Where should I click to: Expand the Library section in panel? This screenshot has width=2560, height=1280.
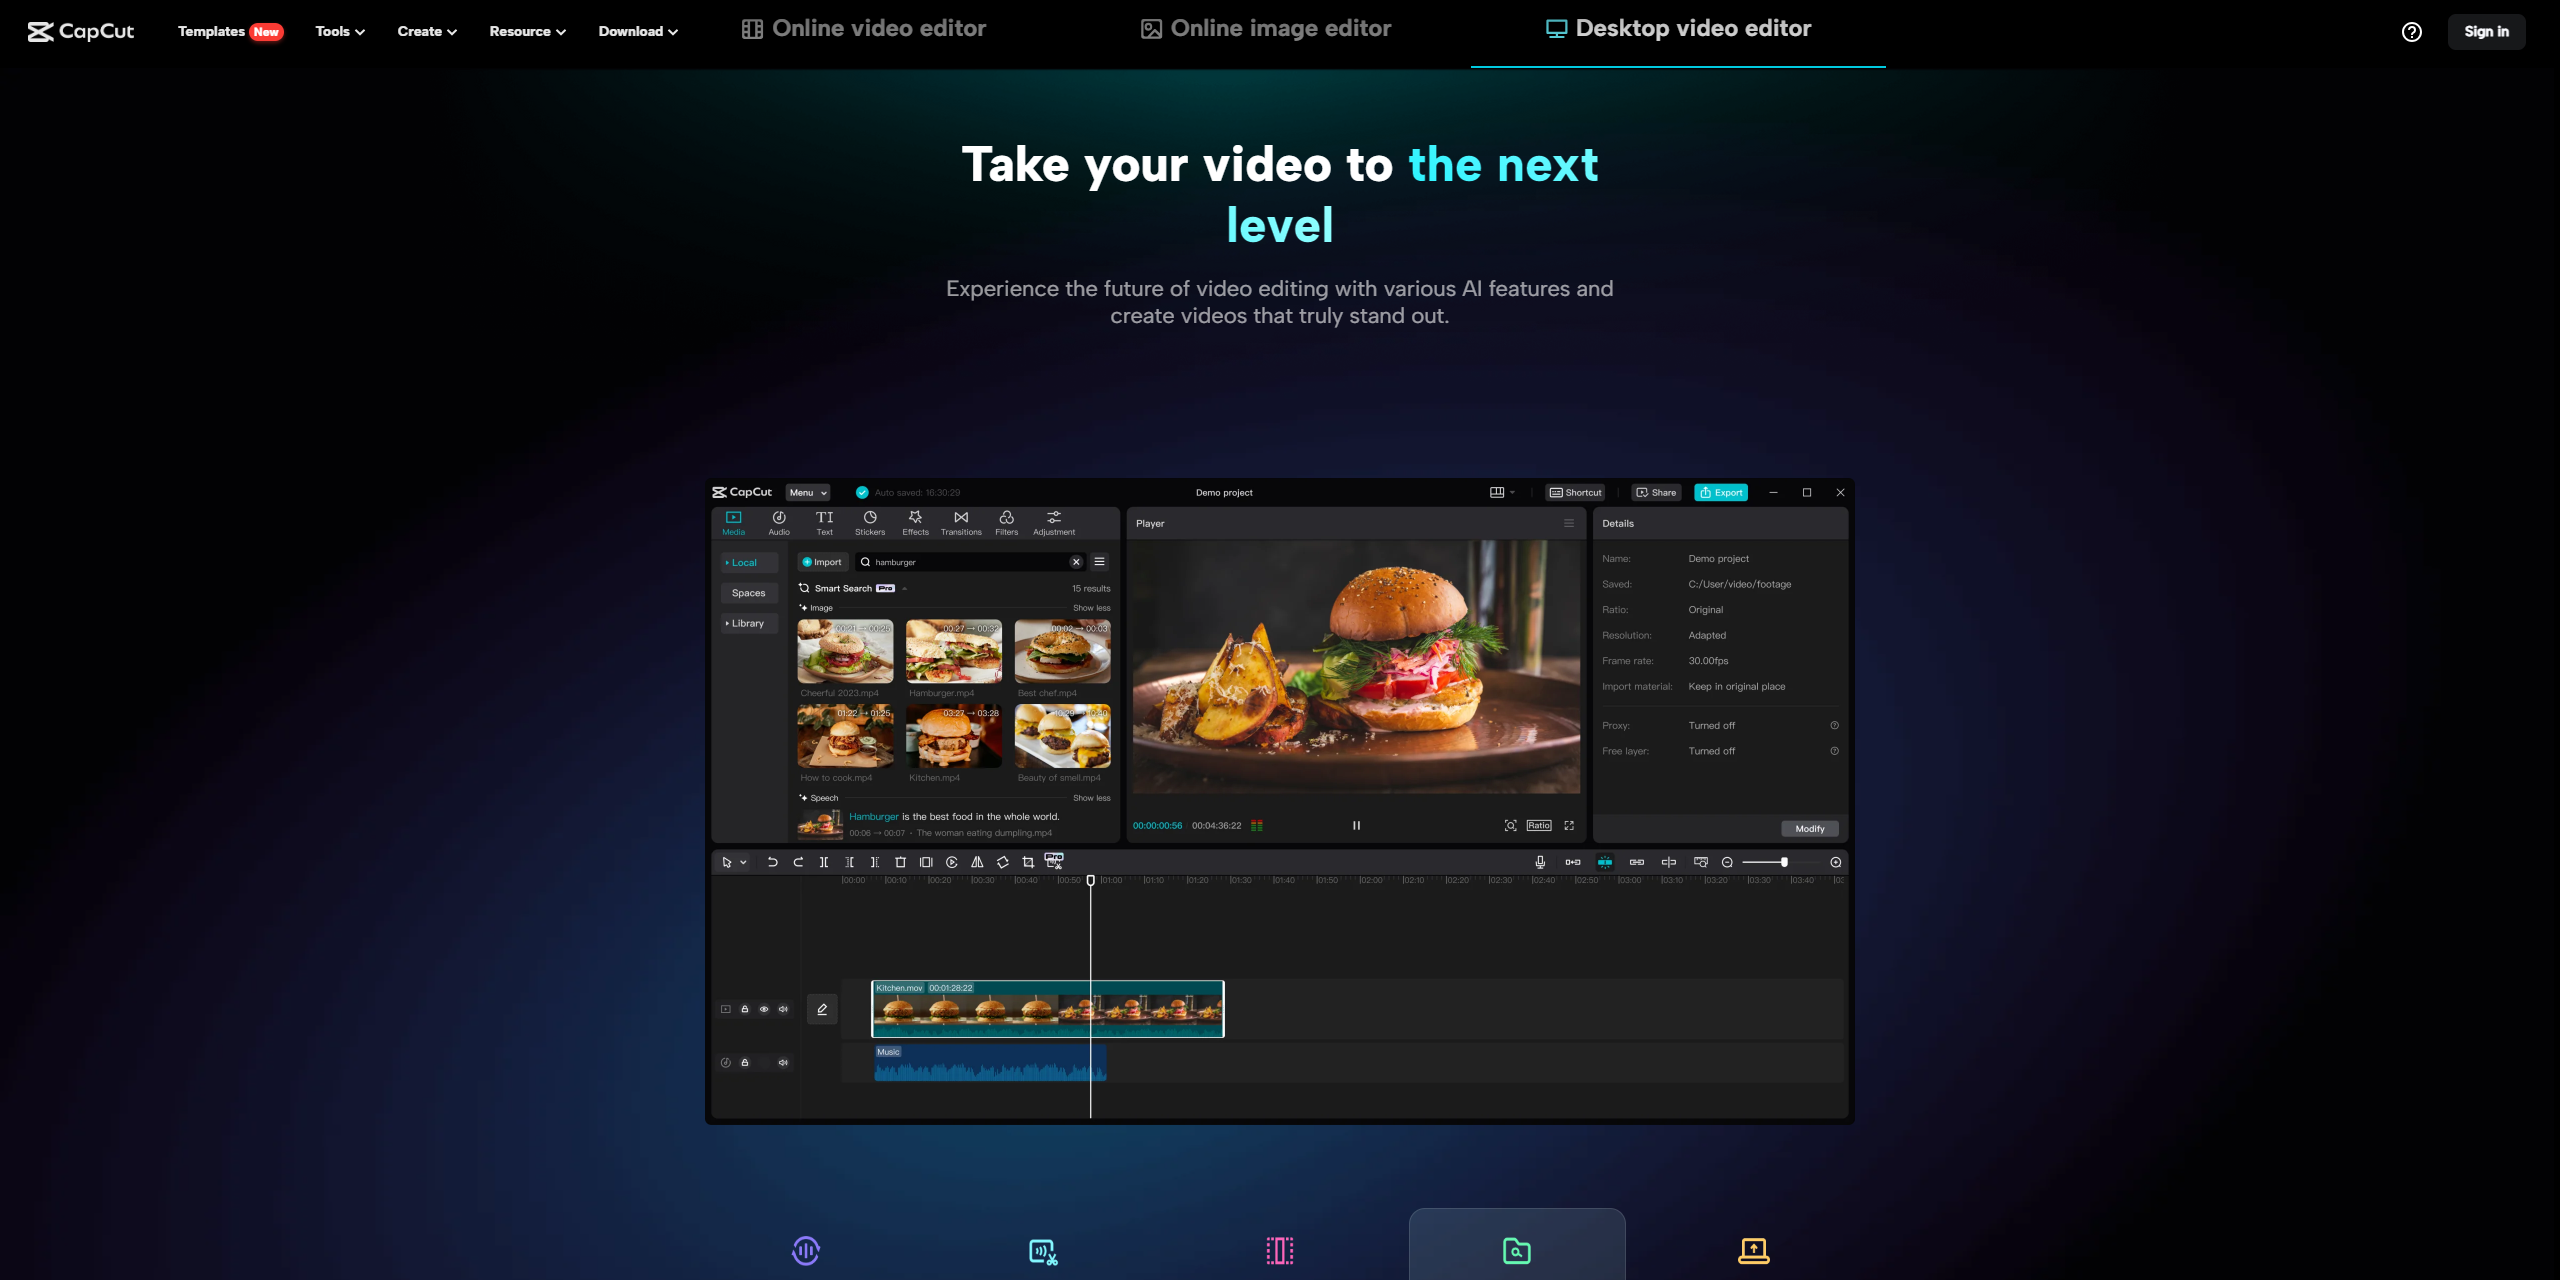[x=749, y=622]
